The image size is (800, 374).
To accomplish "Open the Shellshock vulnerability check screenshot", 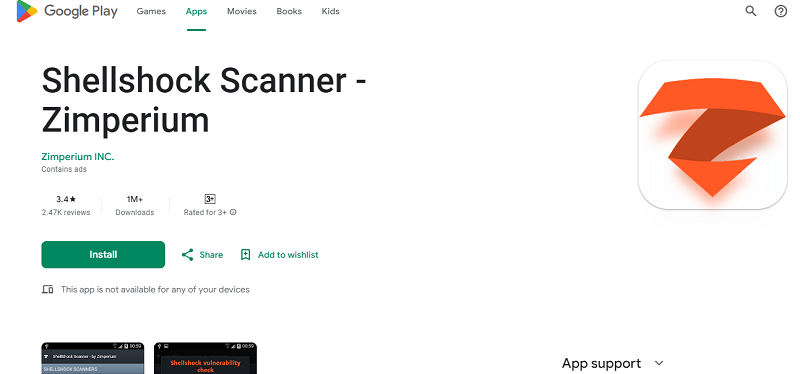I will point(205,358).
